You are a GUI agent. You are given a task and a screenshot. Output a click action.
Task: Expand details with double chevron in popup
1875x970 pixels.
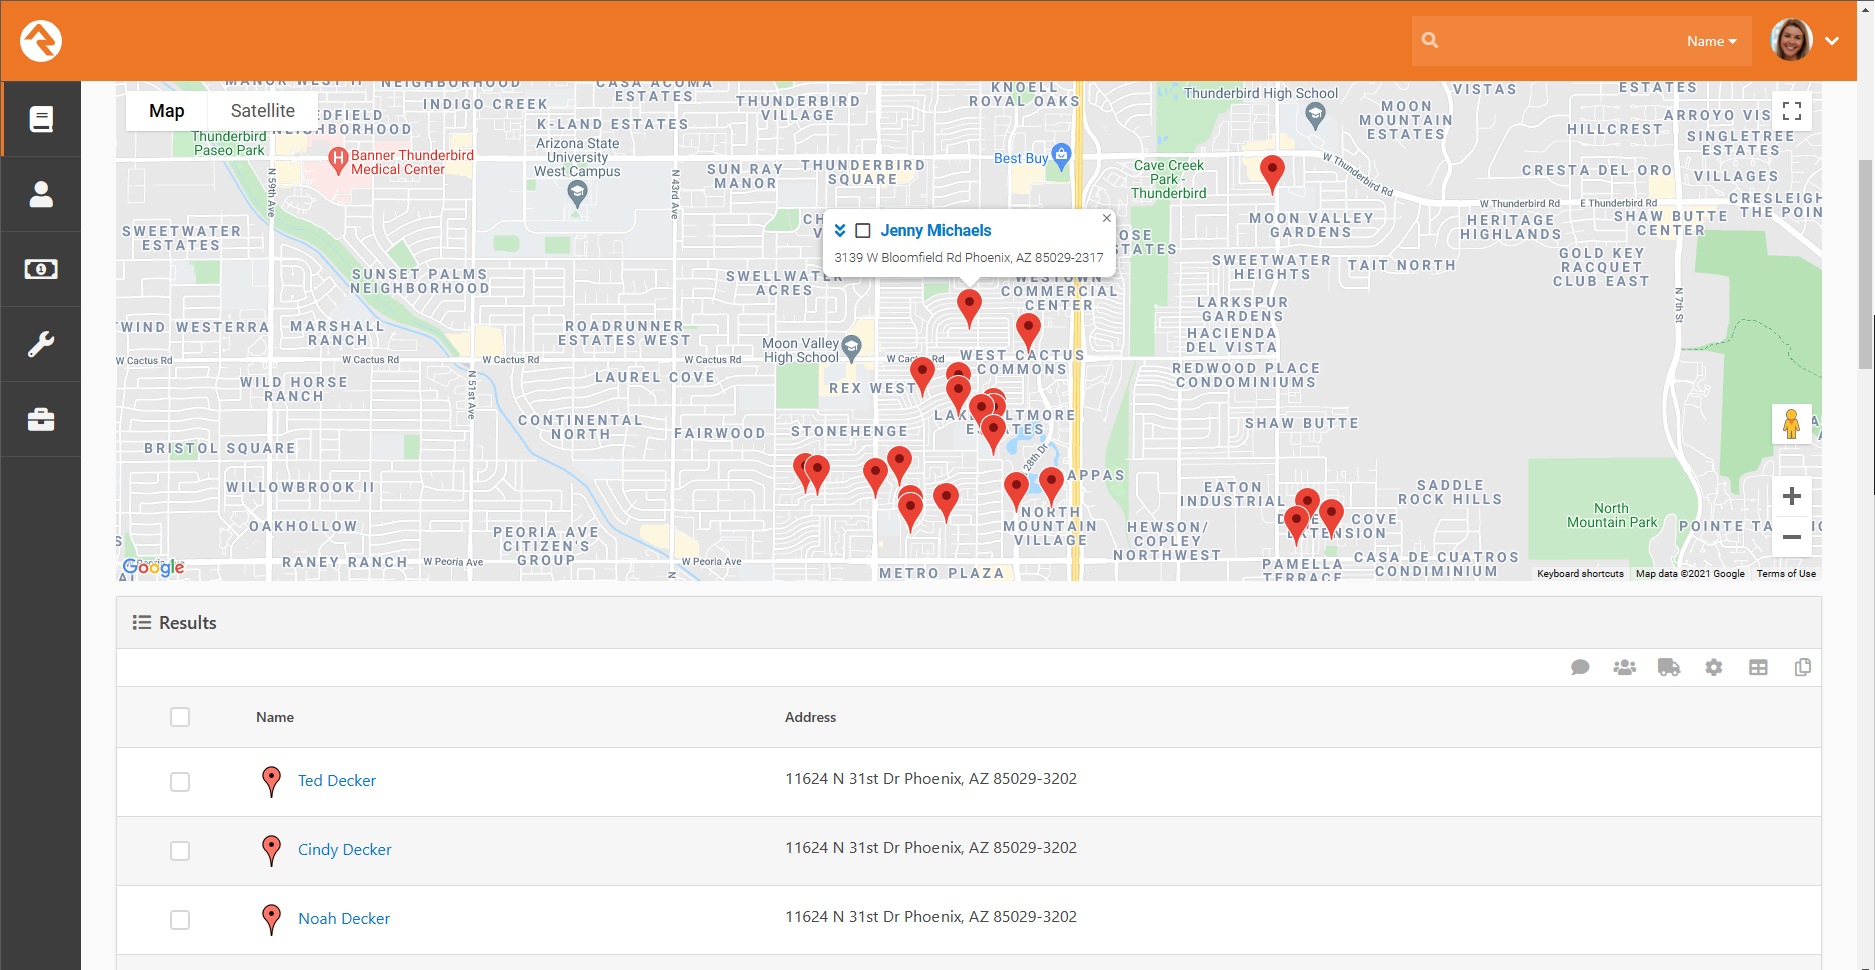(x=840, y=231)
